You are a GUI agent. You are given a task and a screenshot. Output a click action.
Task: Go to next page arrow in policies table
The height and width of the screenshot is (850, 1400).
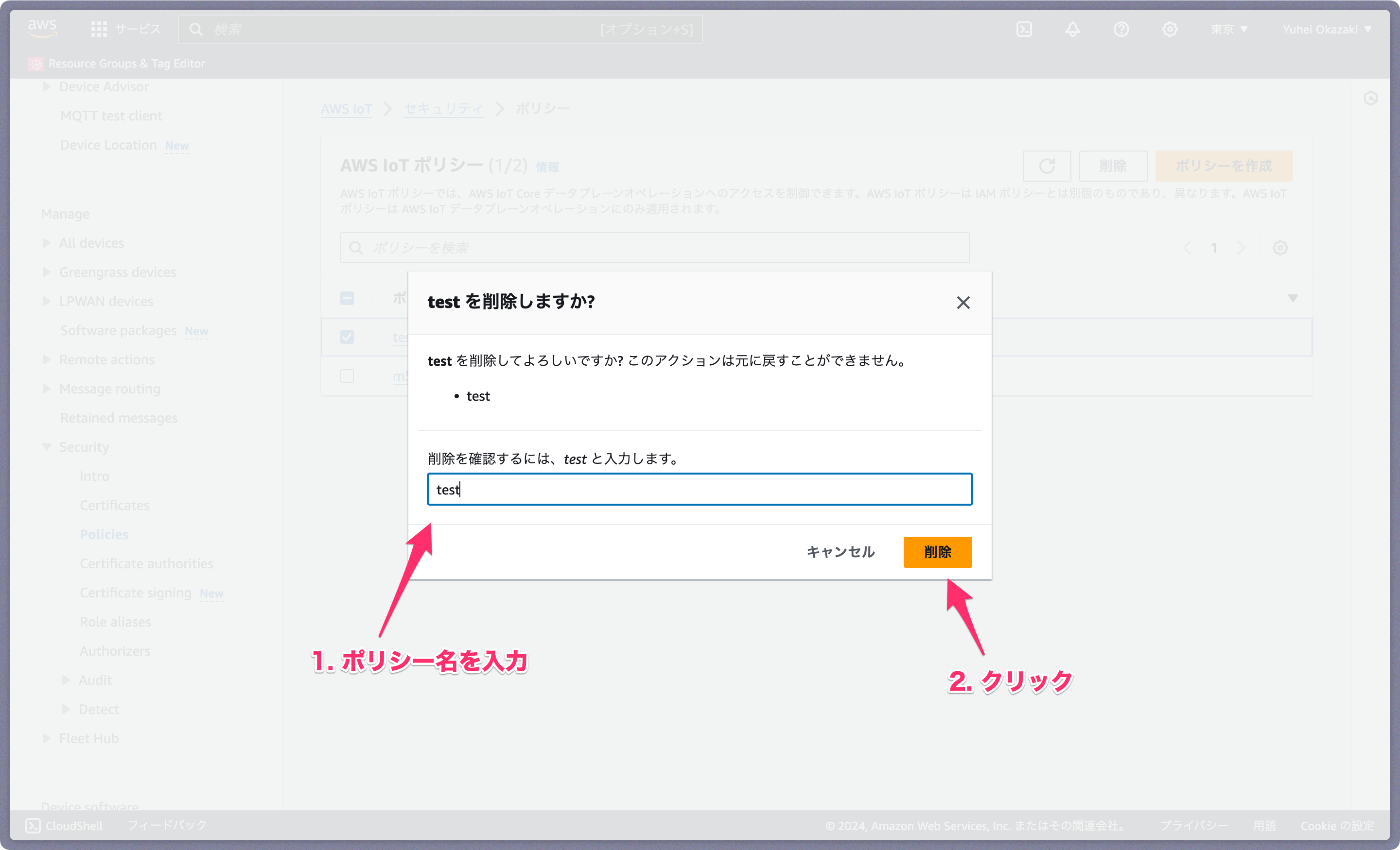pos(1241,248)
